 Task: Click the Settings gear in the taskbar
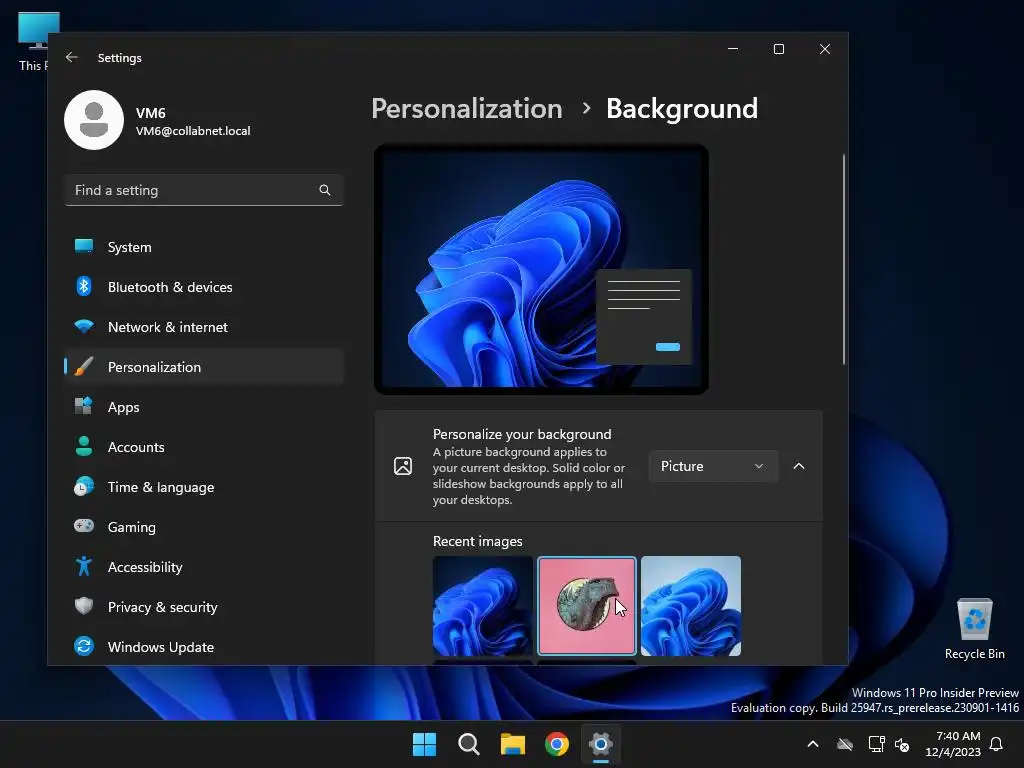[601, 744]
